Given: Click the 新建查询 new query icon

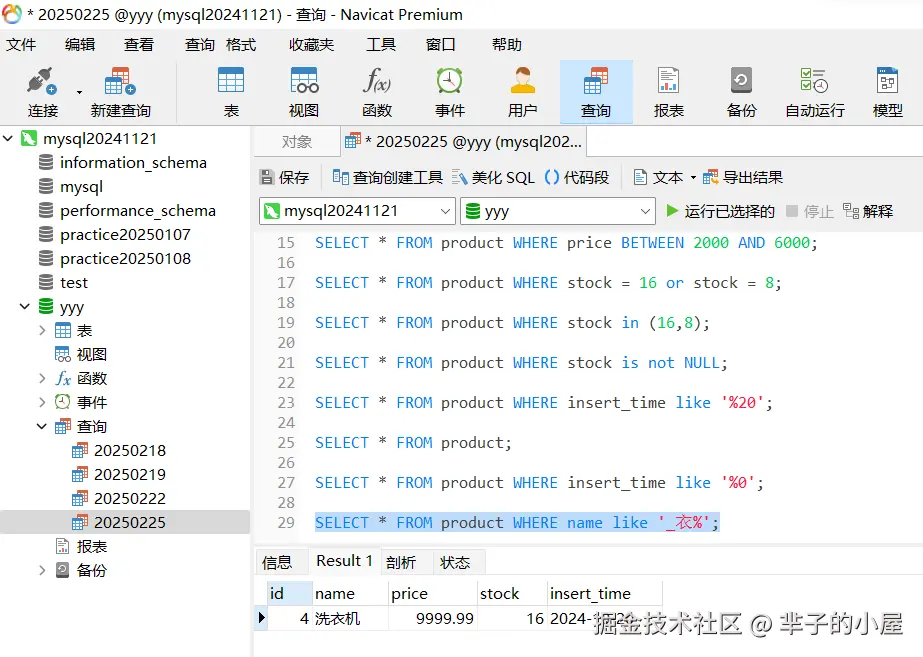Looking at the screenshot, I should [x=121, y=92].
